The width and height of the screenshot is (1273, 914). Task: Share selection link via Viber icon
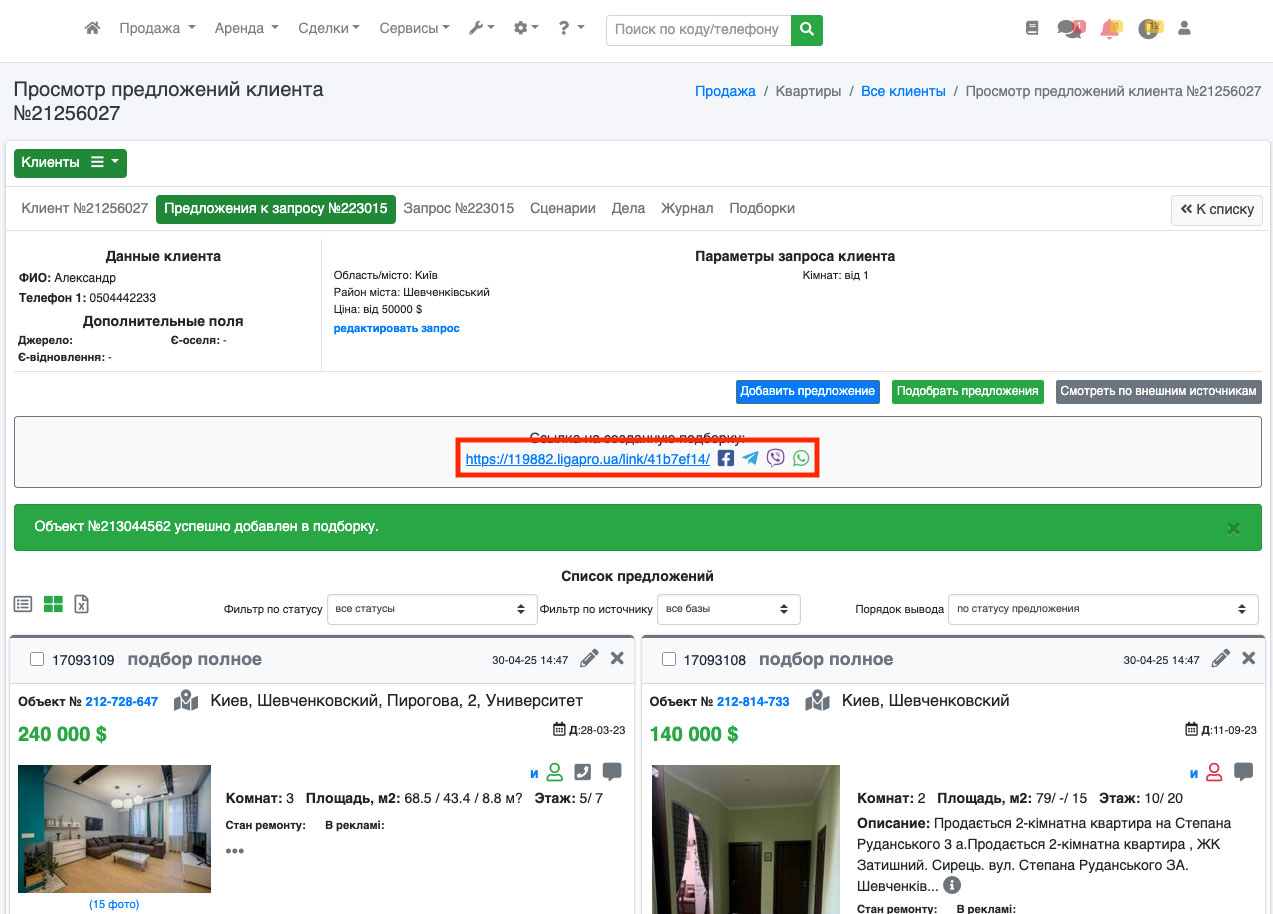[x=775, y=458]
